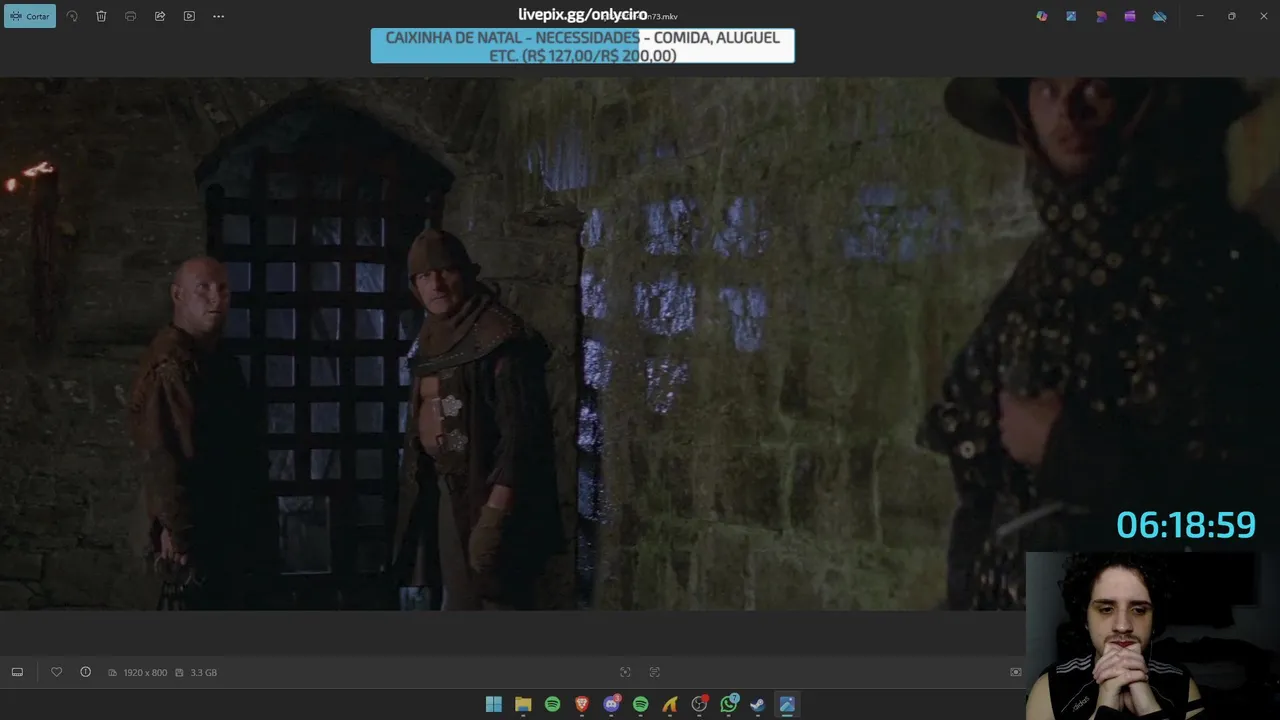The image size is (1280, 720).
Task: Open the Photos edit-image icon in the title bar
Action: click(1071, 16)
